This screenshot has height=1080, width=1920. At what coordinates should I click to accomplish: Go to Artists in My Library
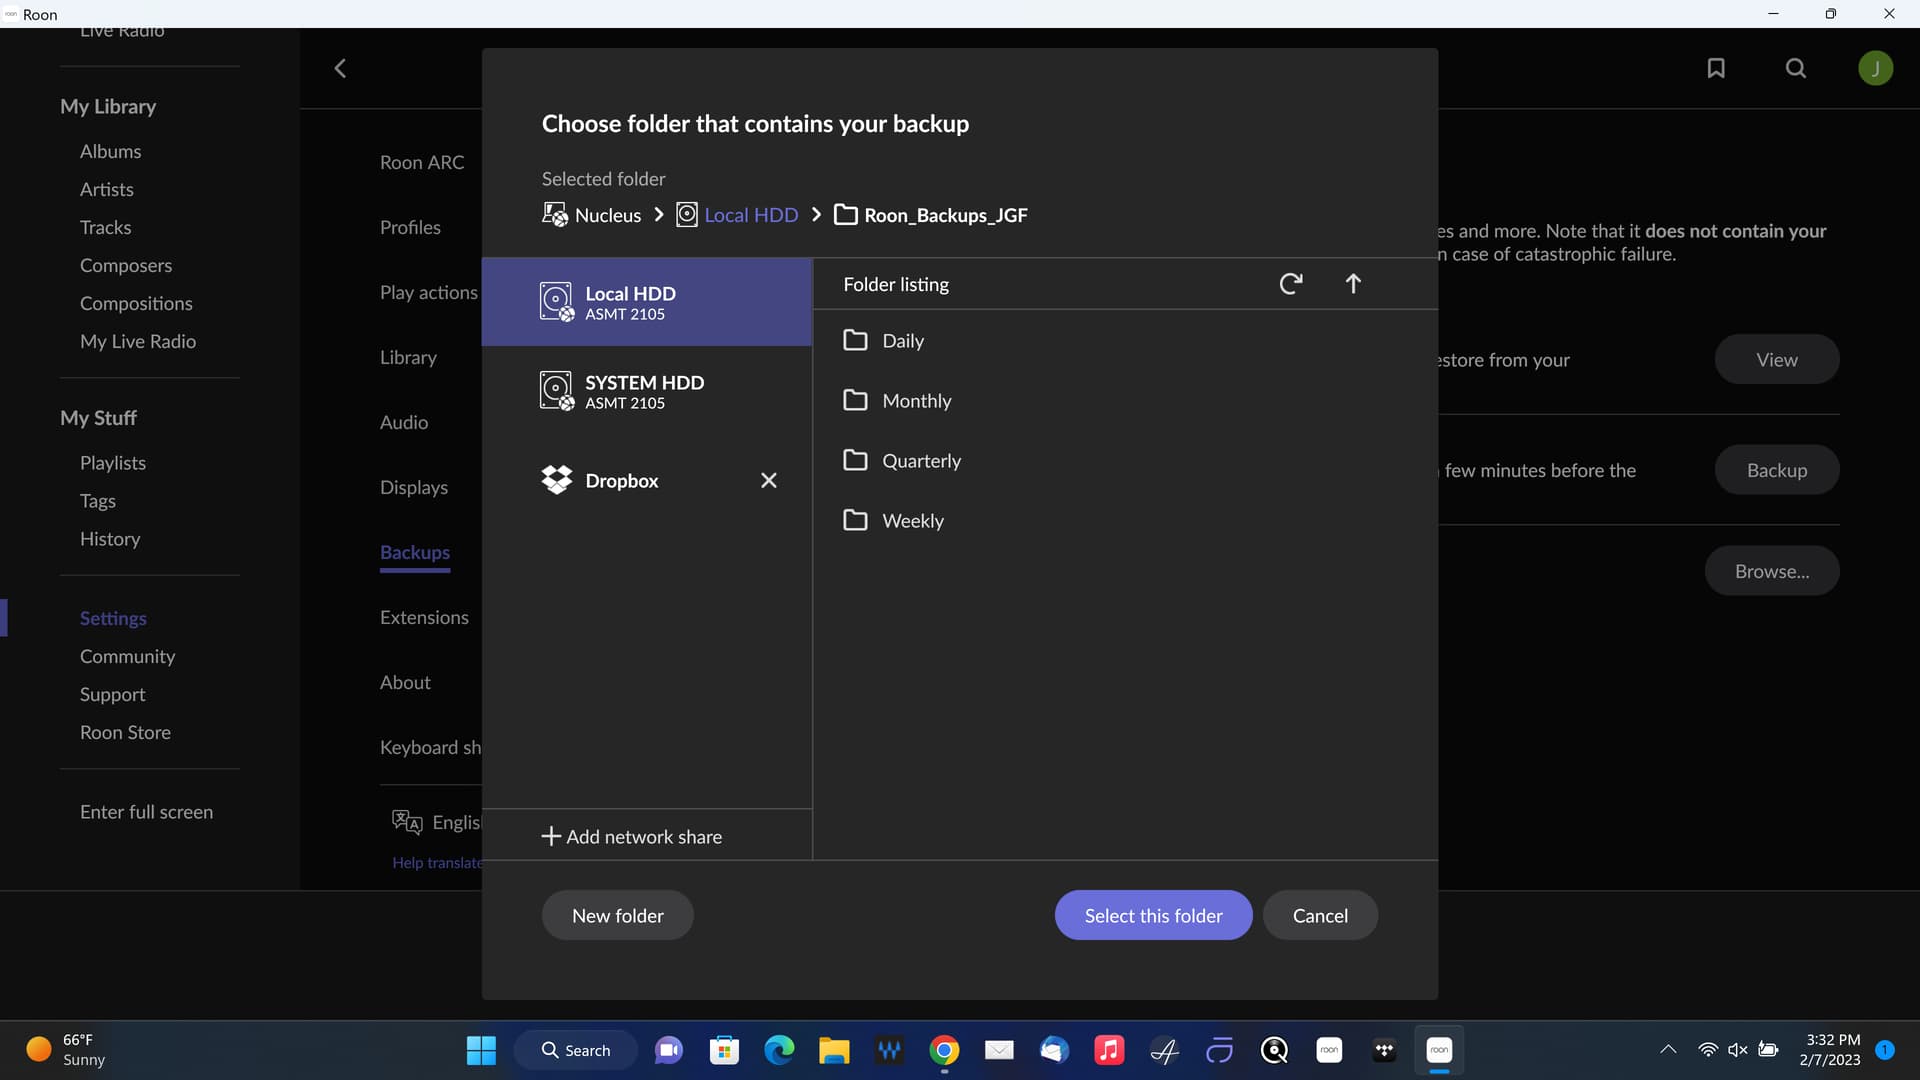(x=107, y=189)
